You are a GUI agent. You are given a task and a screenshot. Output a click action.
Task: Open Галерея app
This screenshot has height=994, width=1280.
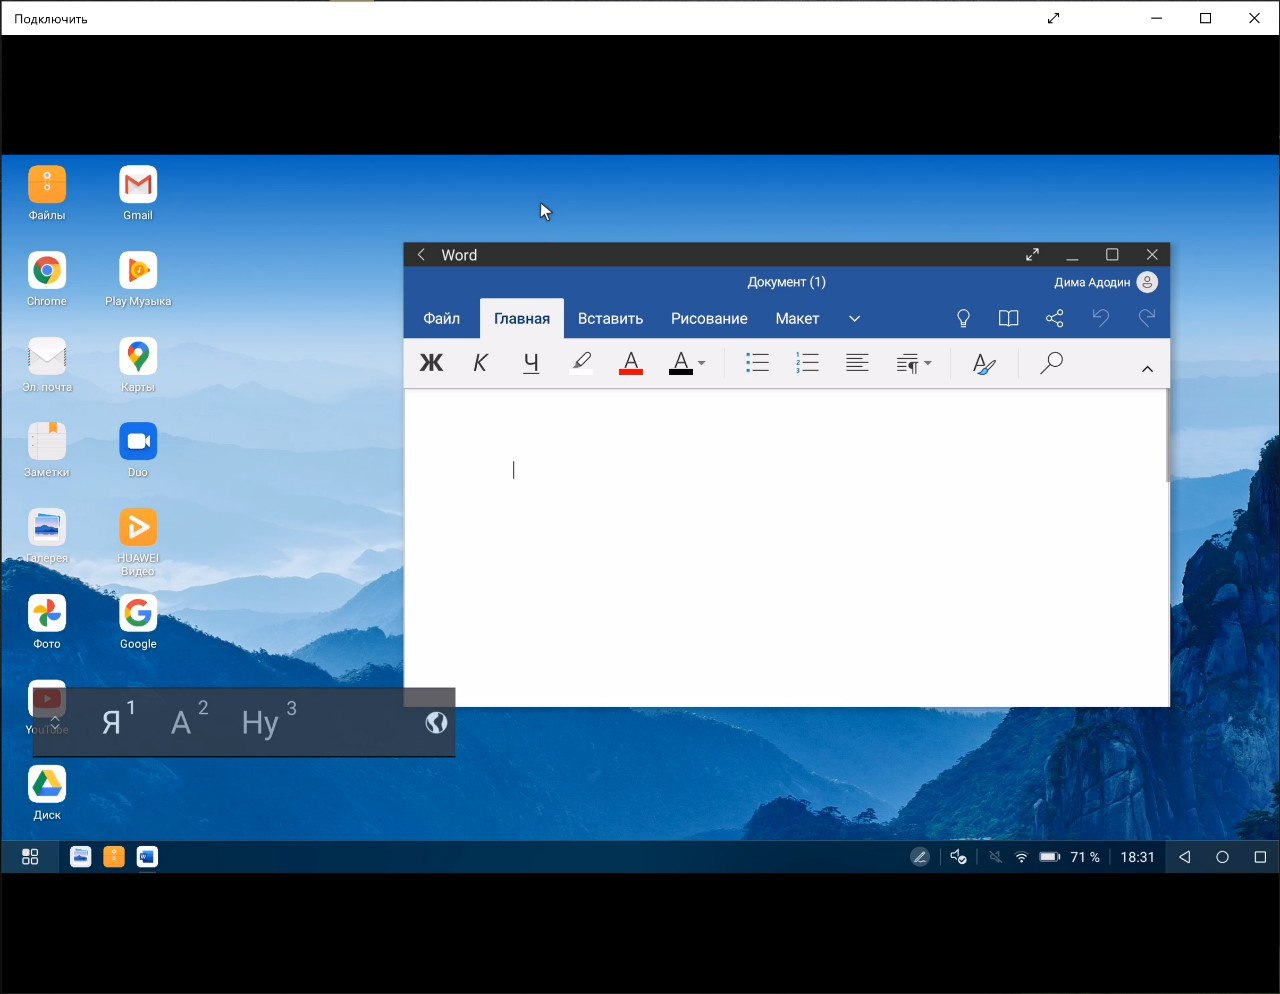tap(47, 536)
